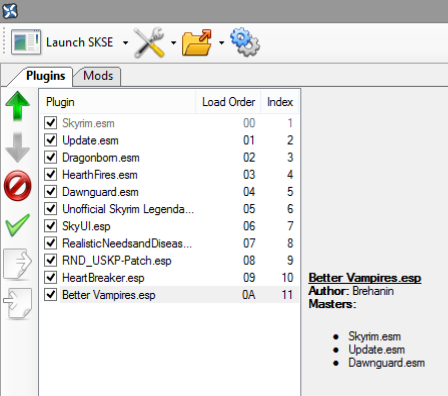Click the open folder icon
This screenshot has width=448, height=396.
pos(197,42)
